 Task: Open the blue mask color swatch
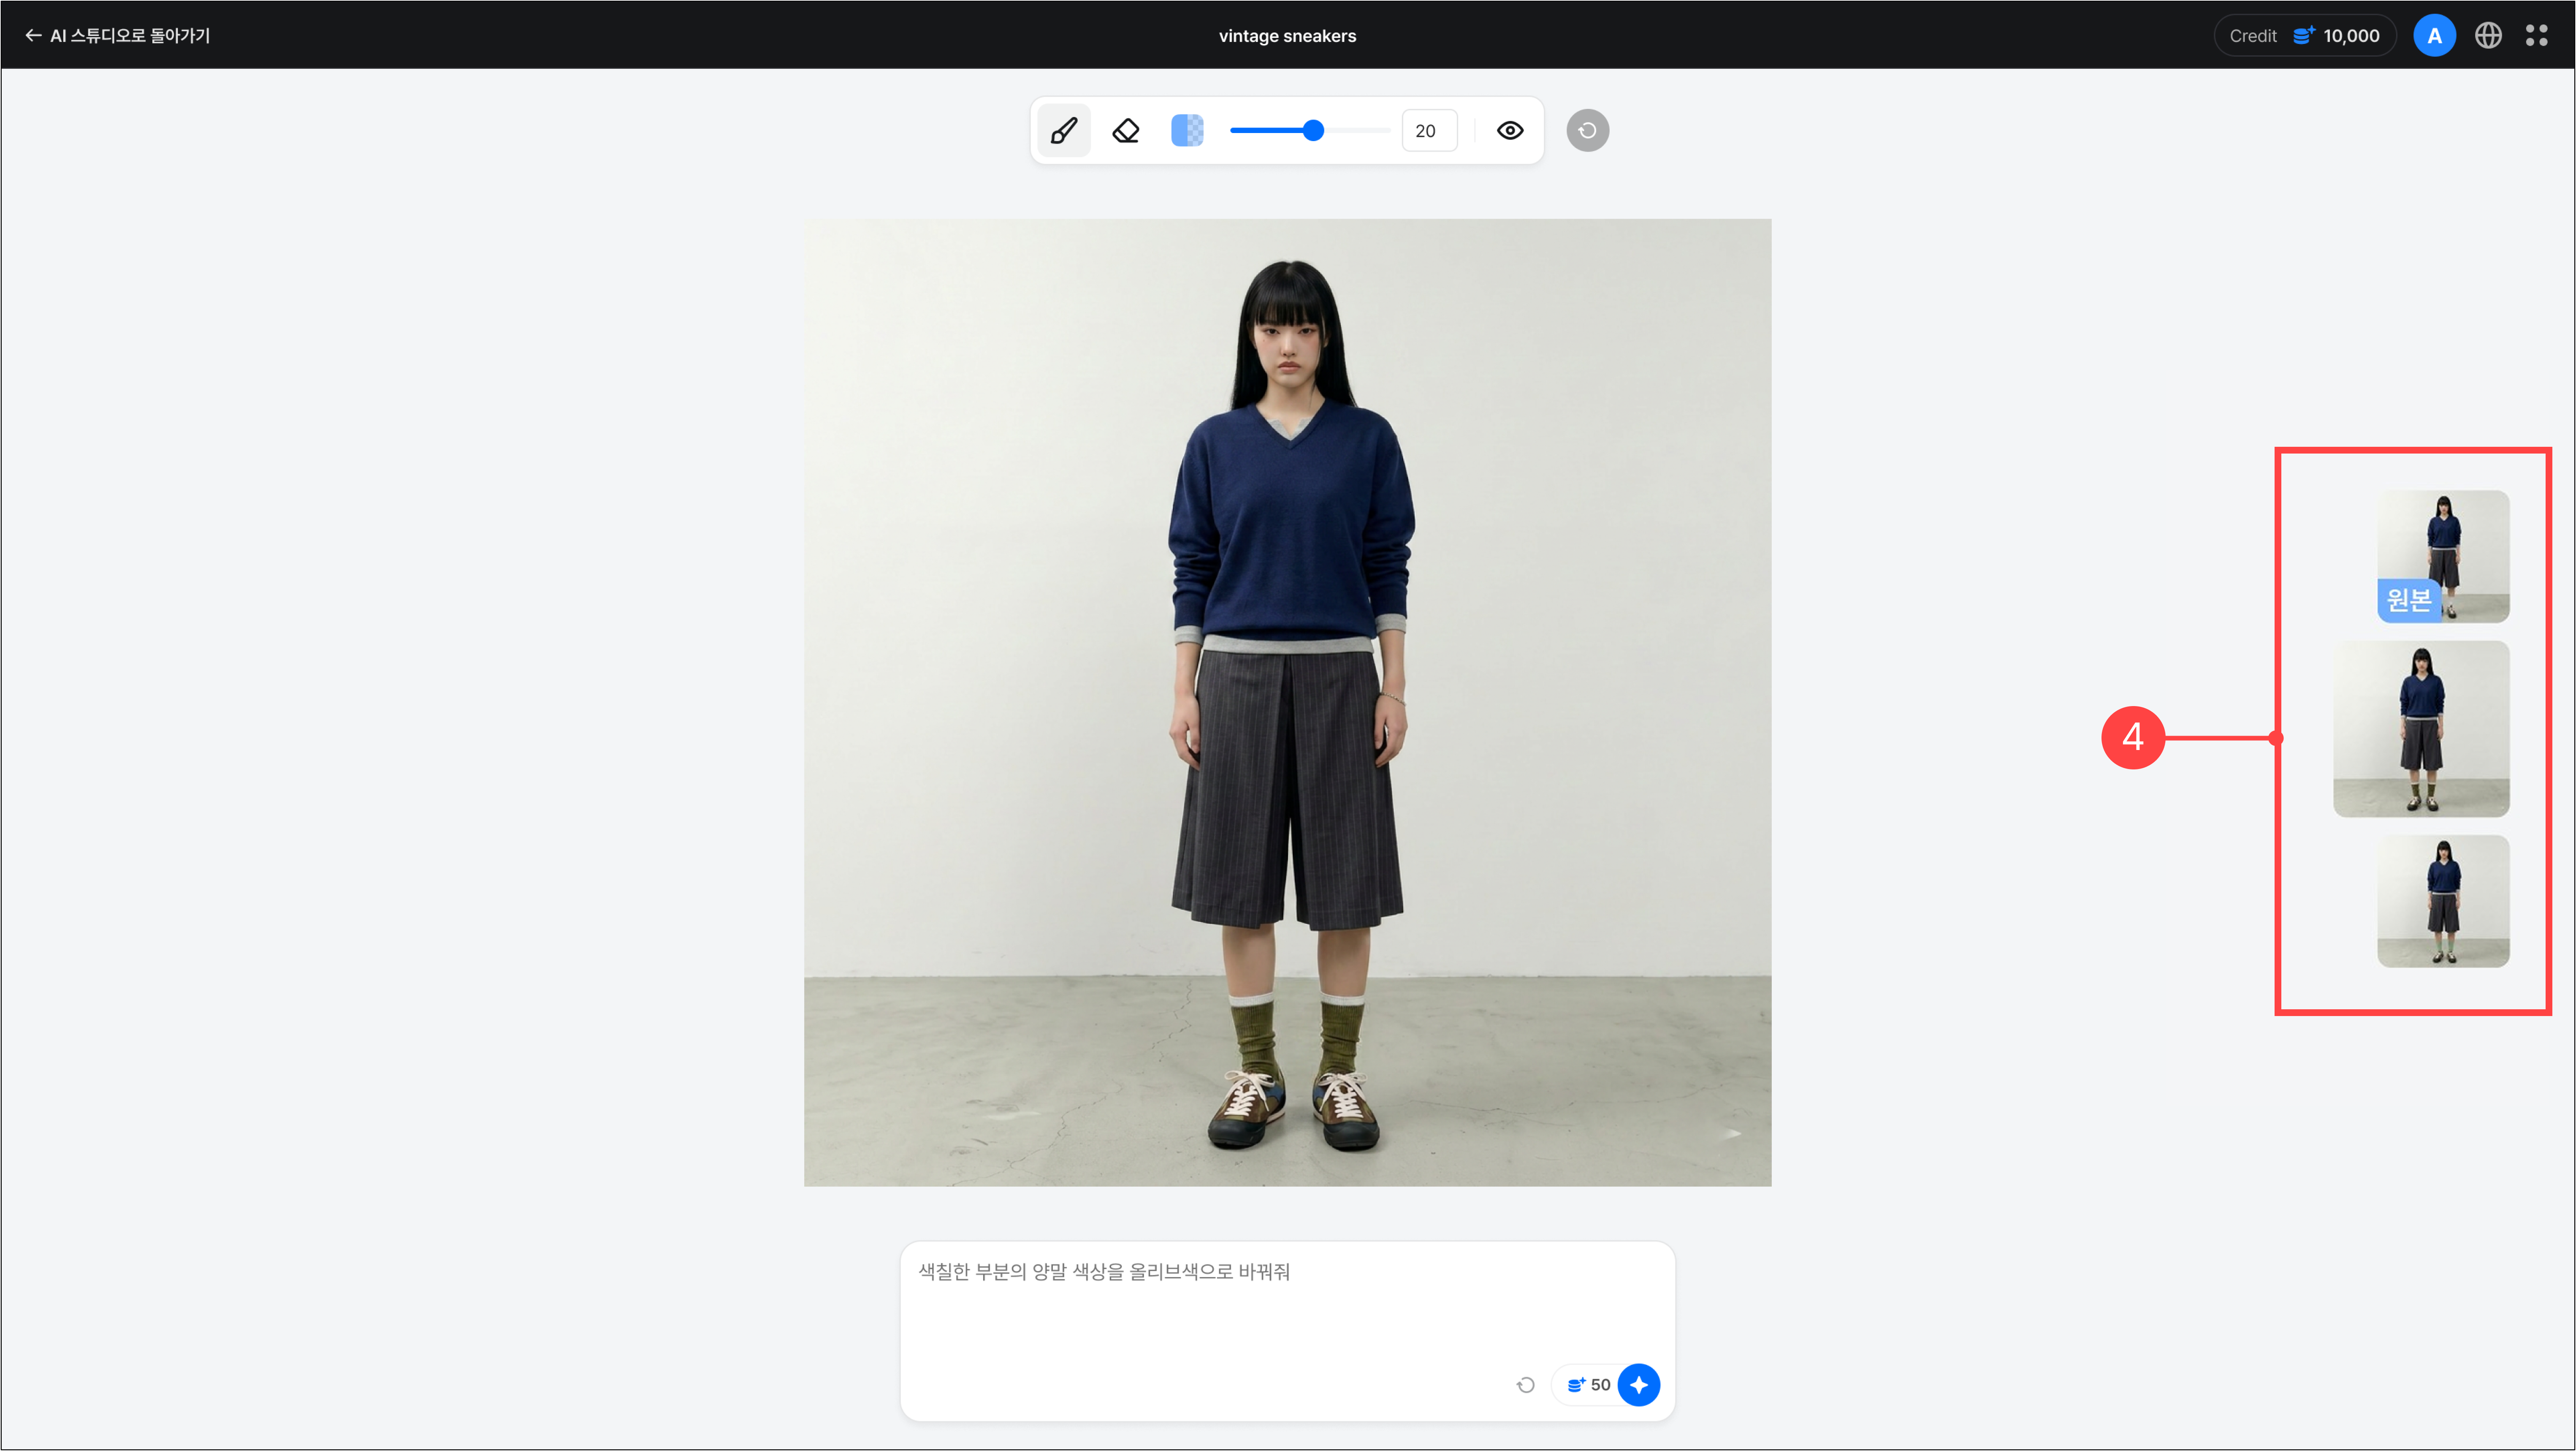1187,130
